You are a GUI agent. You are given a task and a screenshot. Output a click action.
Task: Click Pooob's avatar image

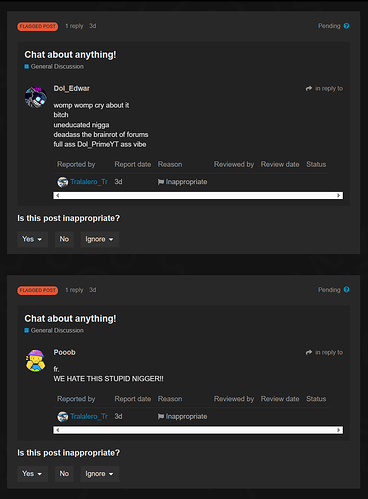(36, 361)
